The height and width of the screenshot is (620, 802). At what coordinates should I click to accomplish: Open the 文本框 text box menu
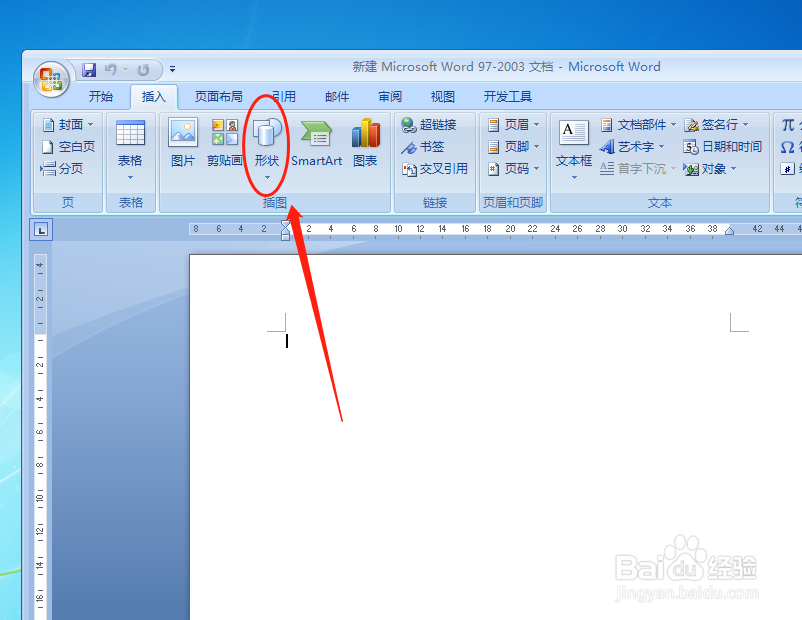pyautogui.click(x=574, y=149)
